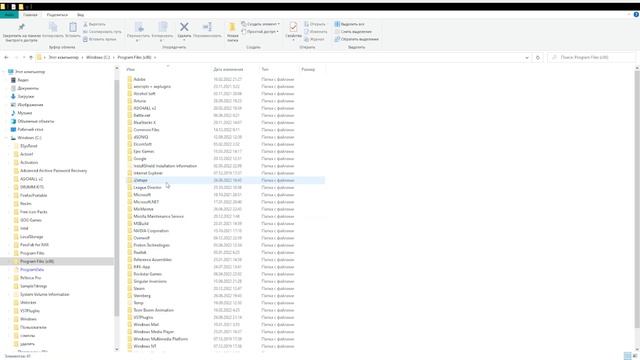Minimize the ribbon with chevron
The image size is (640, 360).
point(629,15)
